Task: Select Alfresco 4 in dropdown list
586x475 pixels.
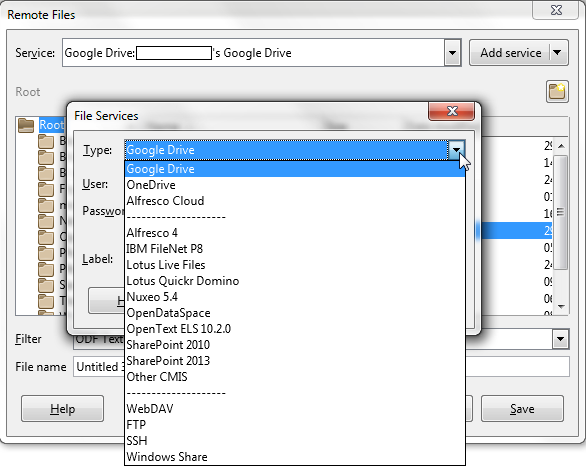Action: pyautogui.click(x=294, y=233)
